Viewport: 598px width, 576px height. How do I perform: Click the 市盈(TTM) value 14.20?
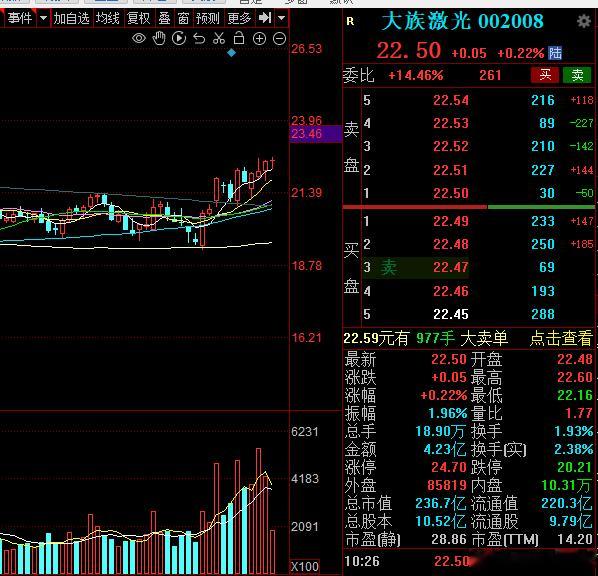575,539
